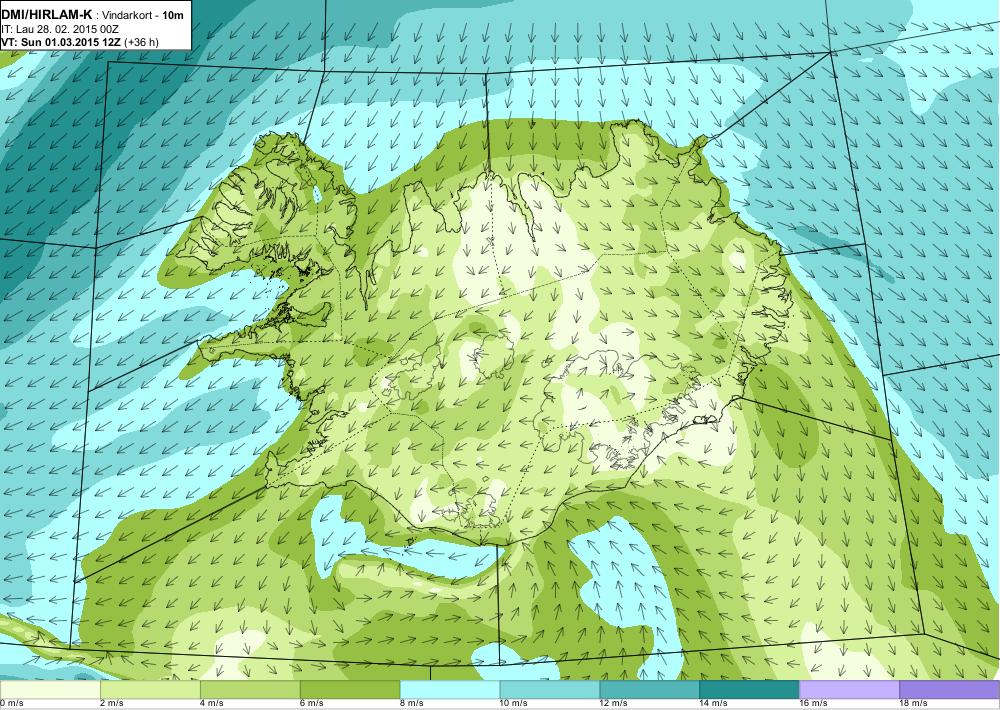Click the 18 m/s purple legend swatch
Screen dimensions: 1000x710
click(950, 690)
